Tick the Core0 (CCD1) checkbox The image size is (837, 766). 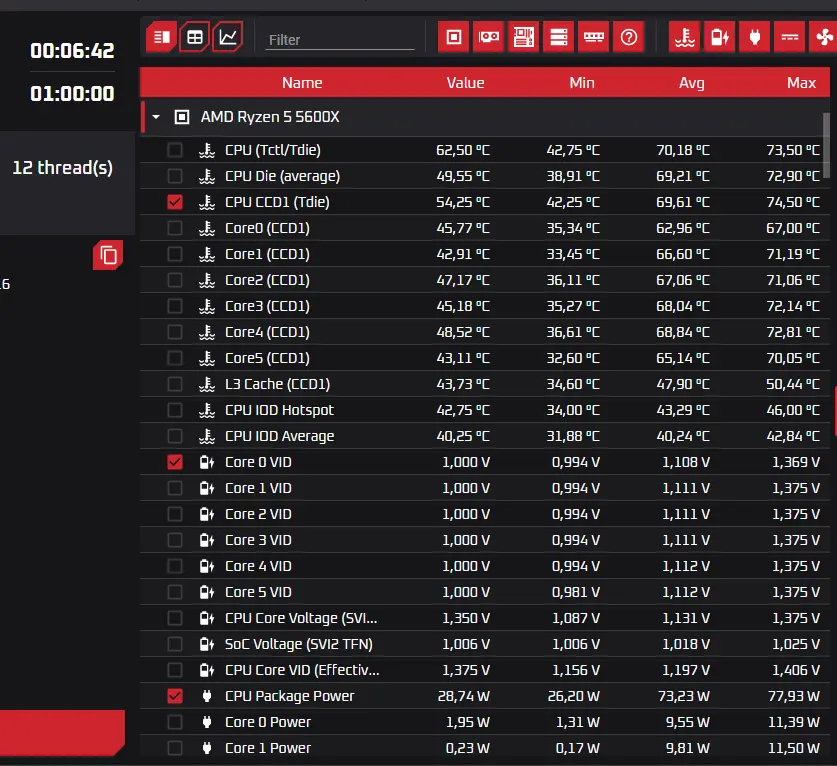175,228
